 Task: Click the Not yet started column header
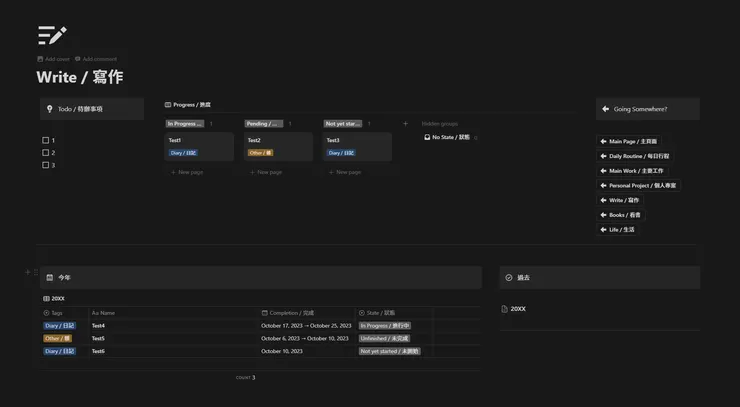[343, 124]
